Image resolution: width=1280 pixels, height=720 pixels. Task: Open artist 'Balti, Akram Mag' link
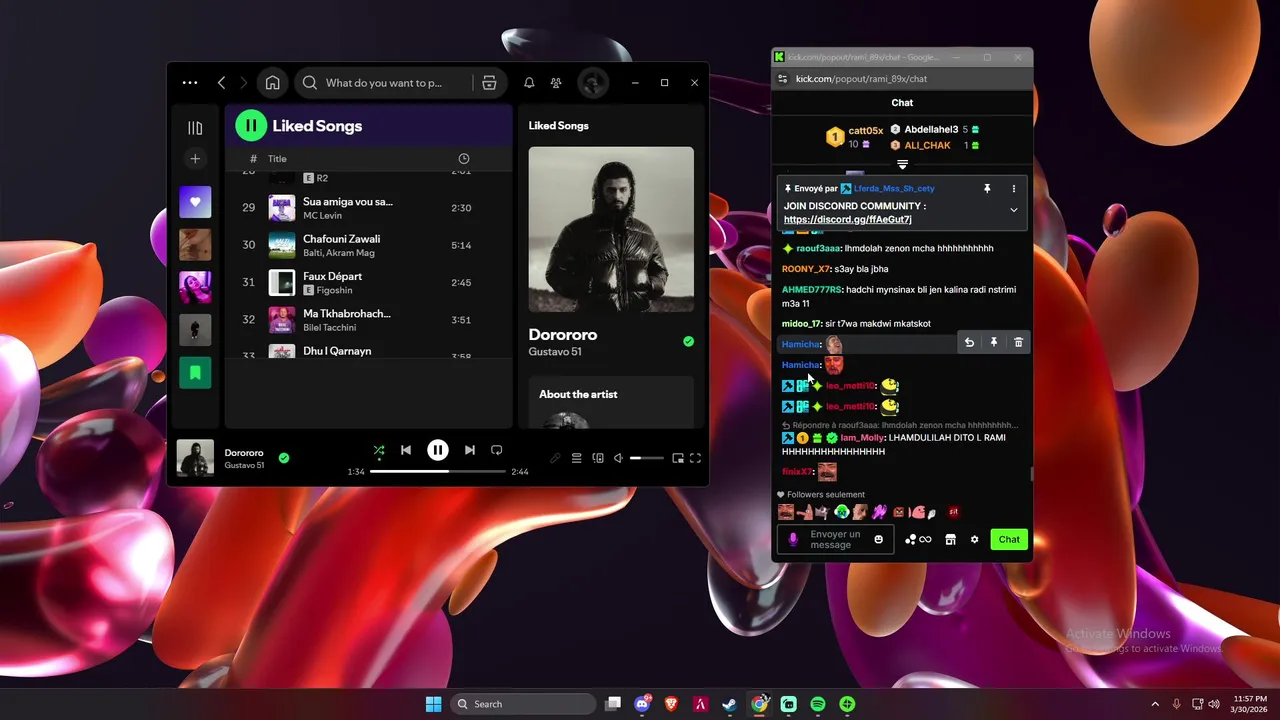click(341, 253)
